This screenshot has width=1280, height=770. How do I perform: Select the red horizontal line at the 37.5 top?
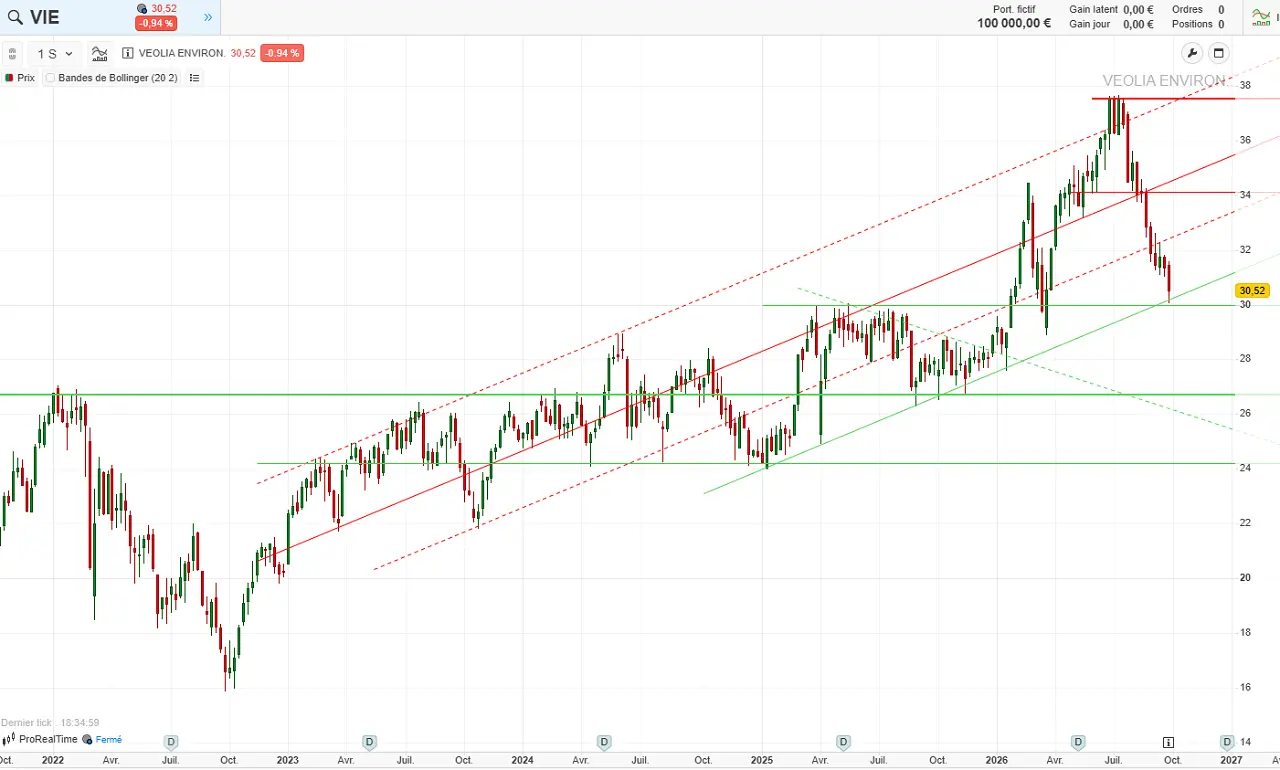tap(1163, 98)
